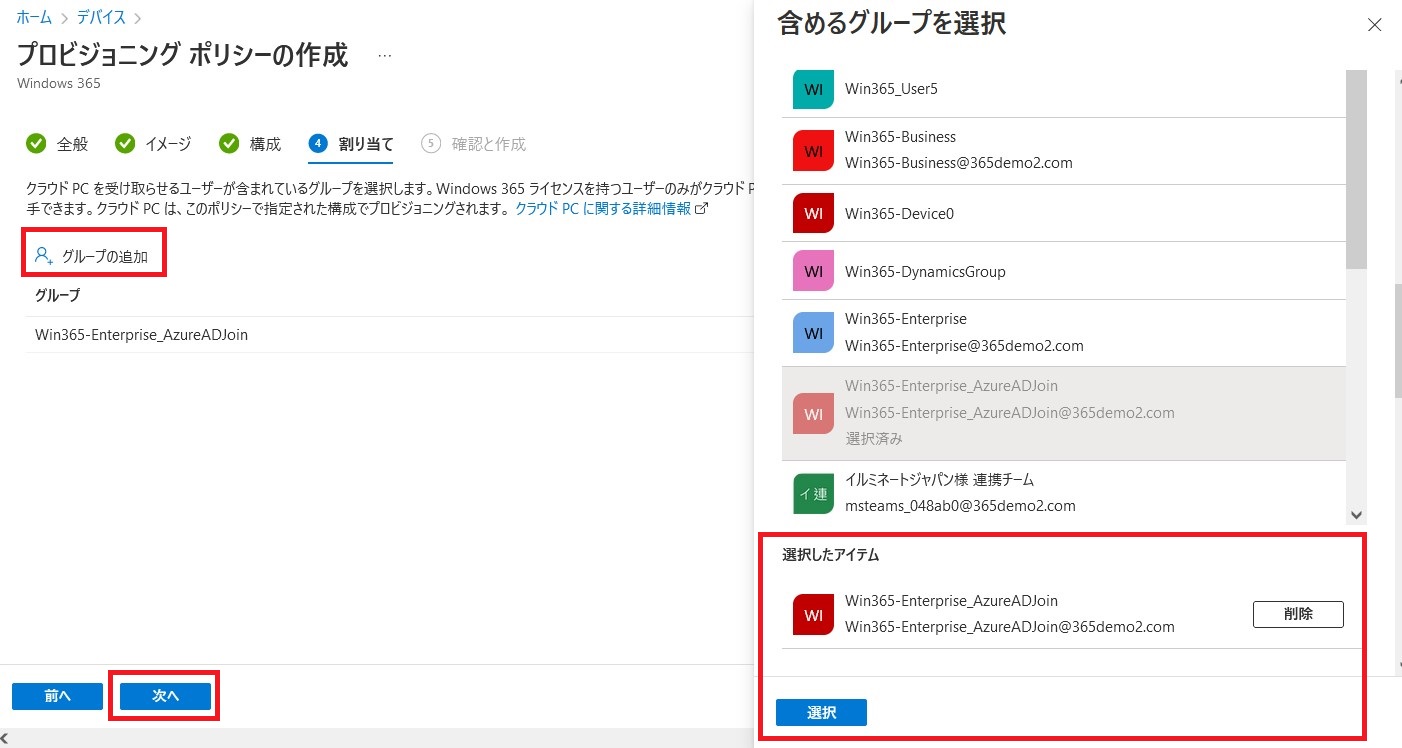
Task: Open クラウド PC に関する詳細情報 link
Action: [x=603, y=209]
